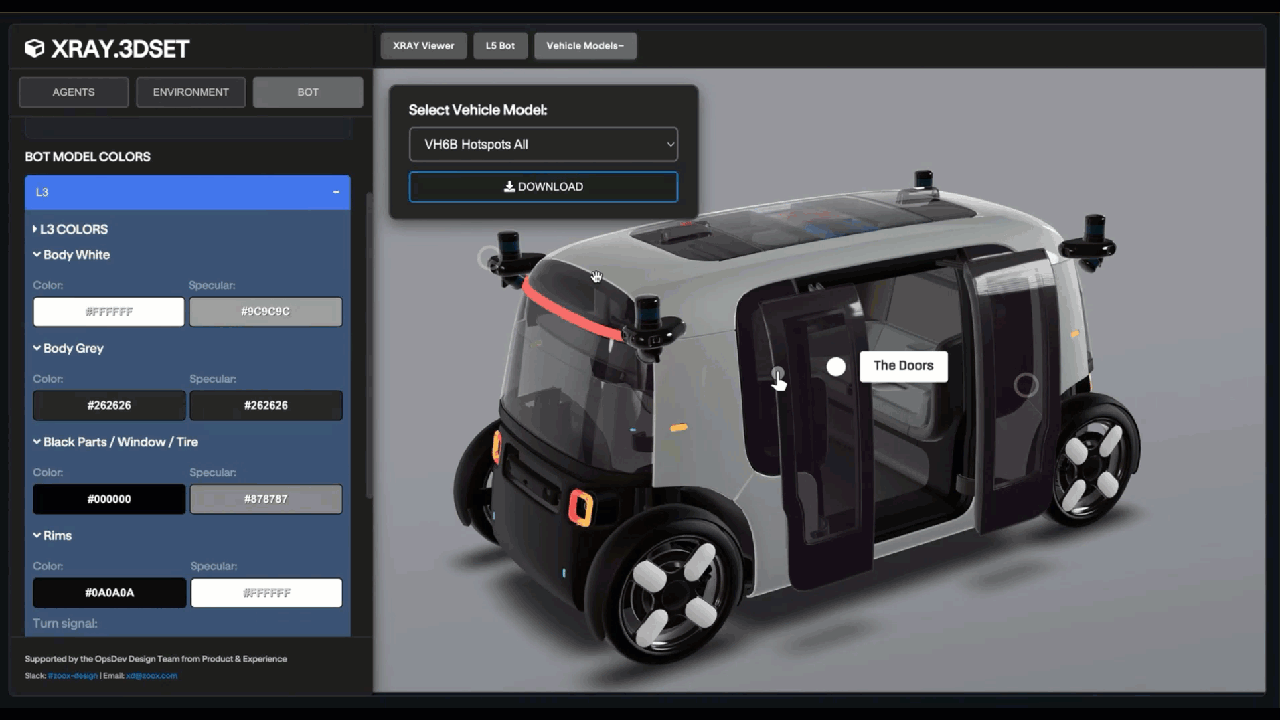Viewport: 1280px width, 720px height.
Task: Open the #zoox-design Slack link
Action: coord(73,676)
